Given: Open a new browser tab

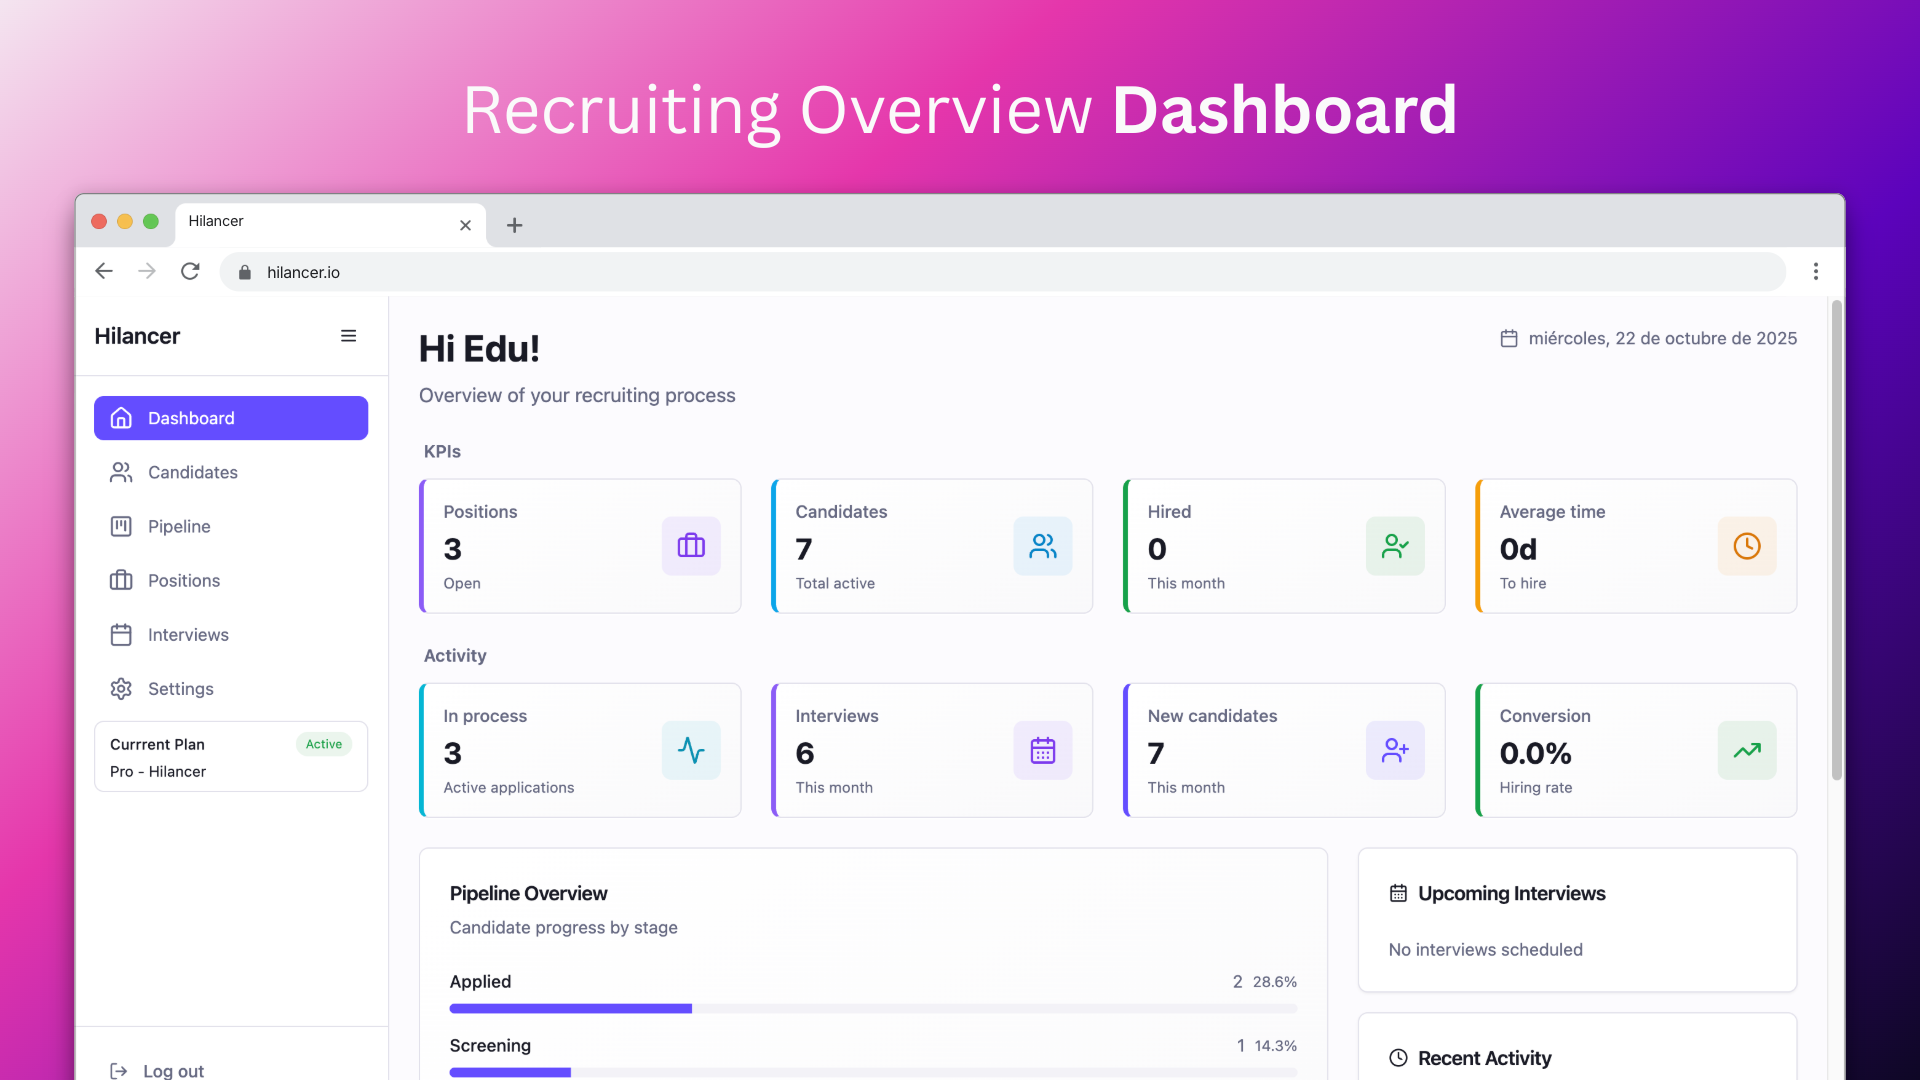Looking at the screenshot, I should click(x=514, y=225).
